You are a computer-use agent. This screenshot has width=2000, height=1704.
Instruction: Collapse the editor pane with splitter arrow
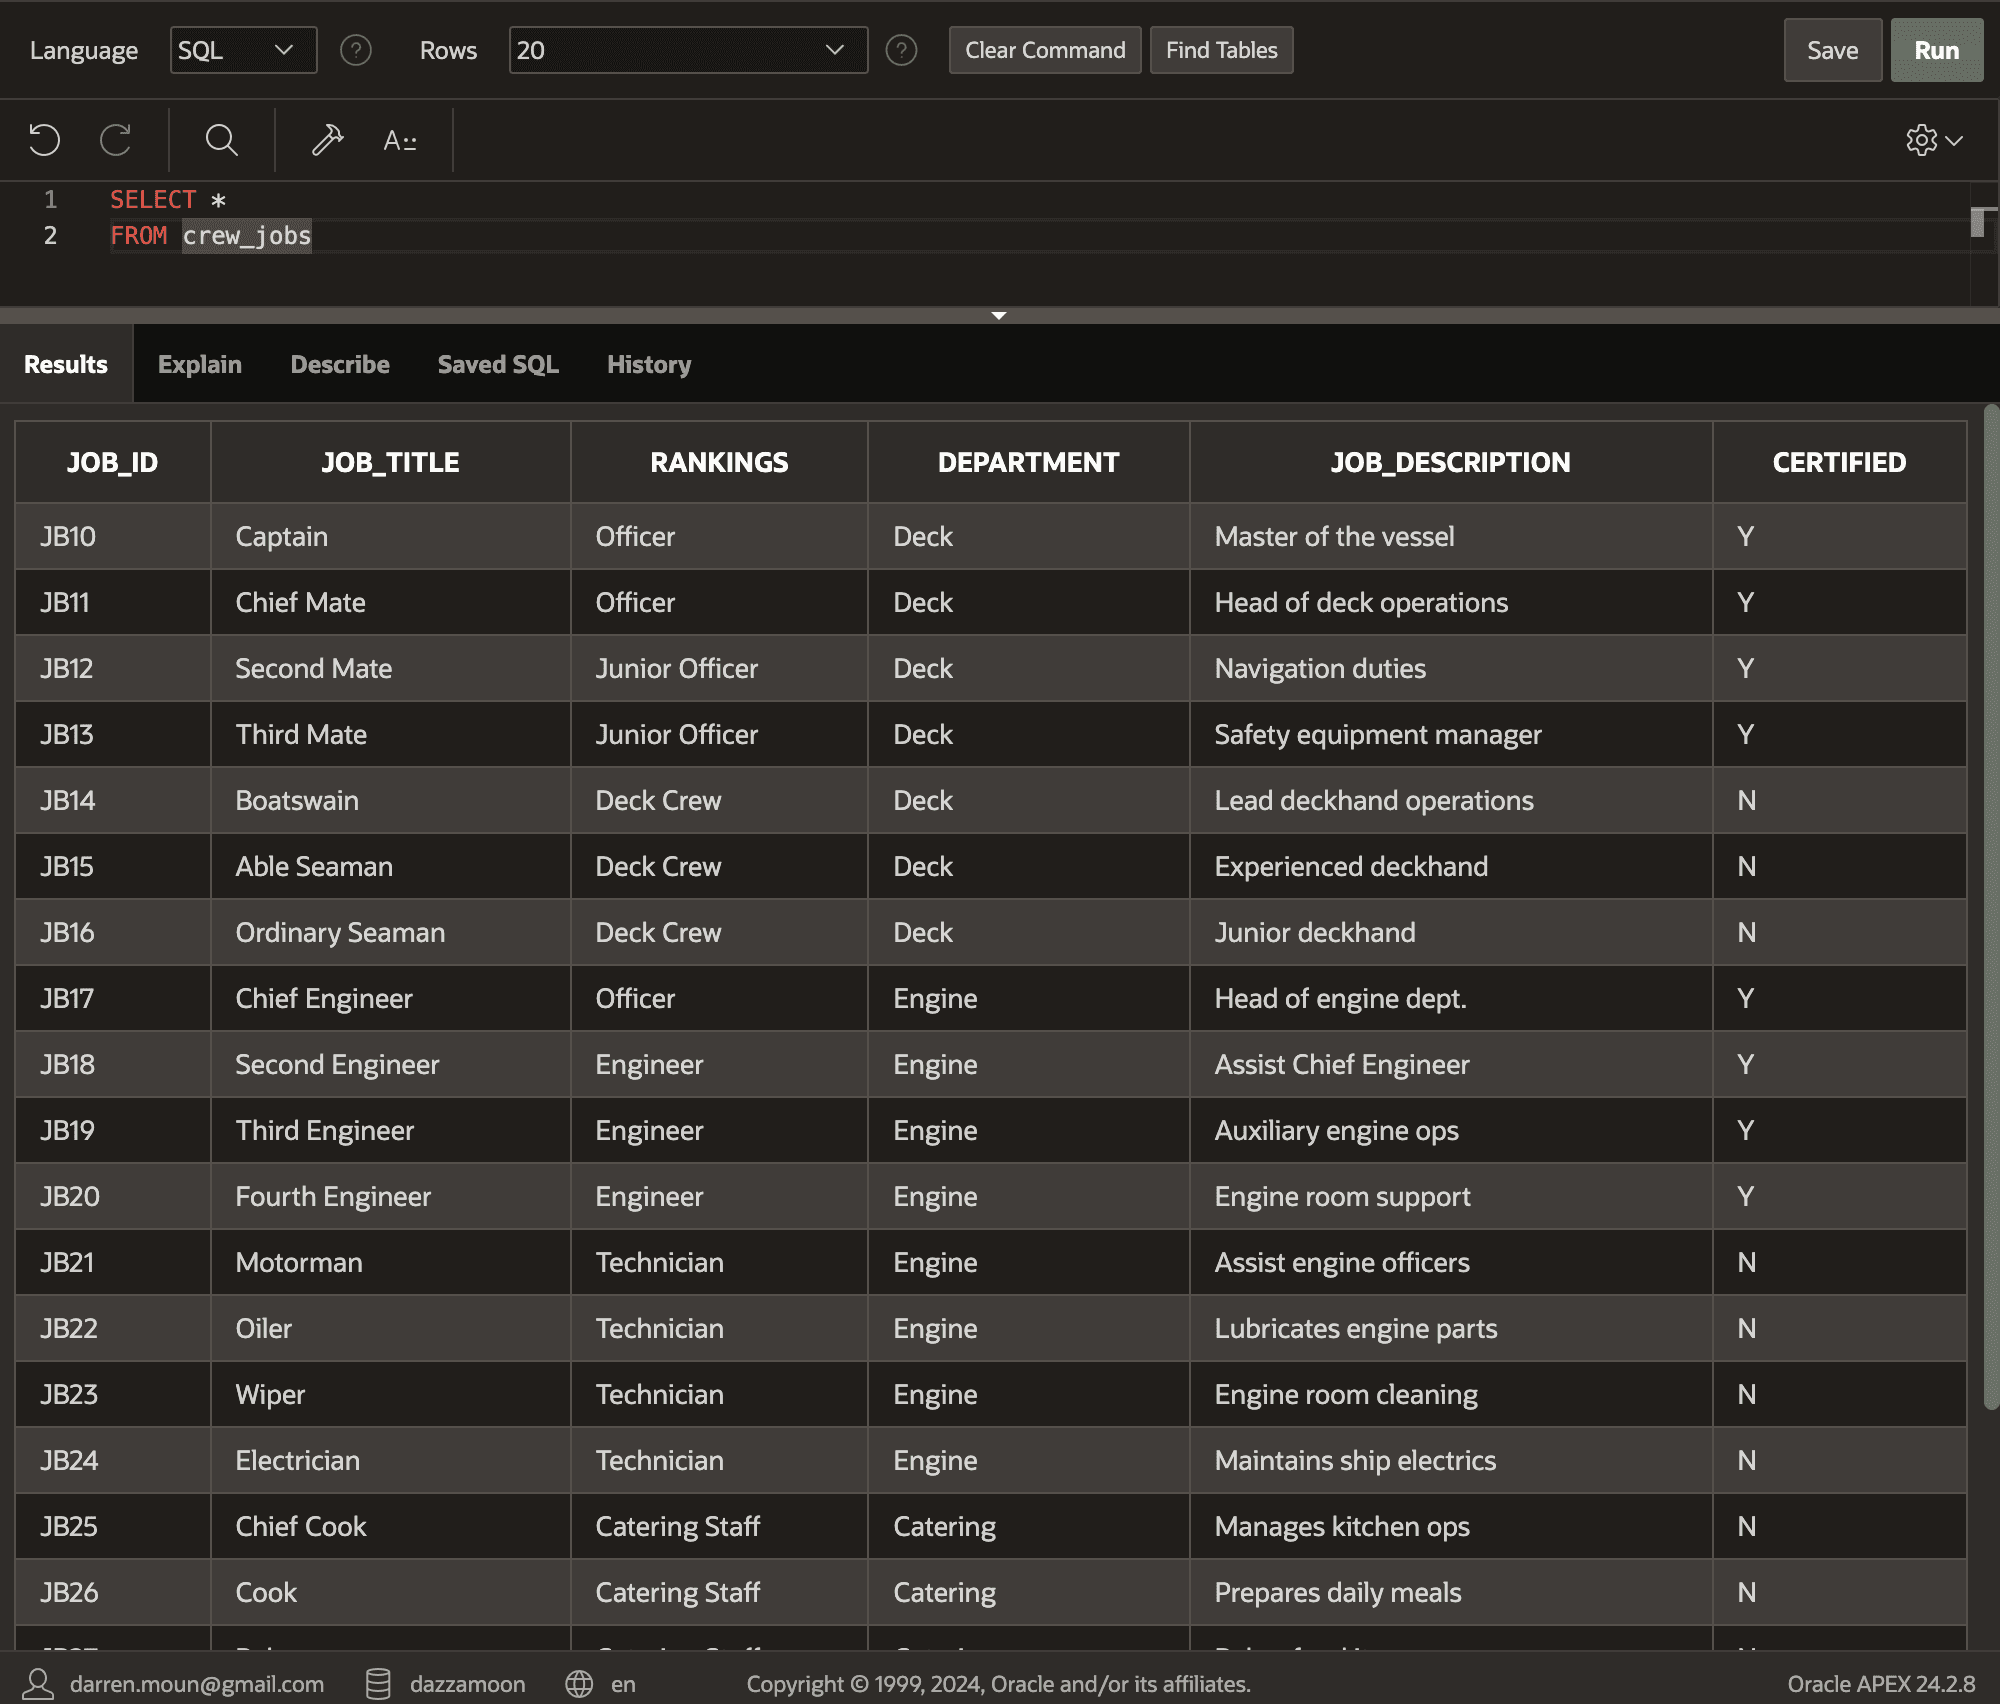[x=998, y=315]
